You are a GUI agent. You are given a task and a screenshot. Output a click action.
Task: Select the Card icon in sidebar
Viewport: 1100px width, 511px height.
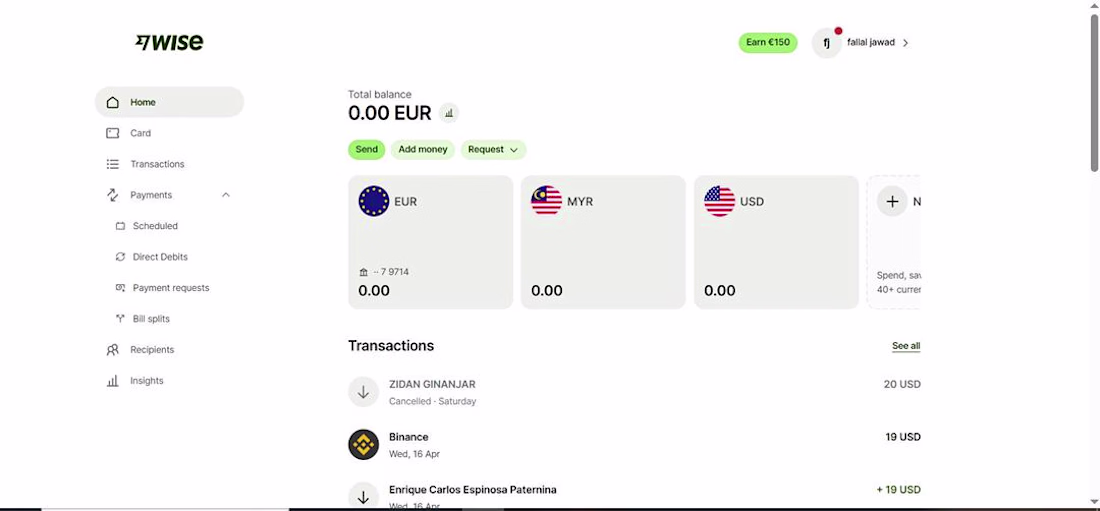pos(112,133)
